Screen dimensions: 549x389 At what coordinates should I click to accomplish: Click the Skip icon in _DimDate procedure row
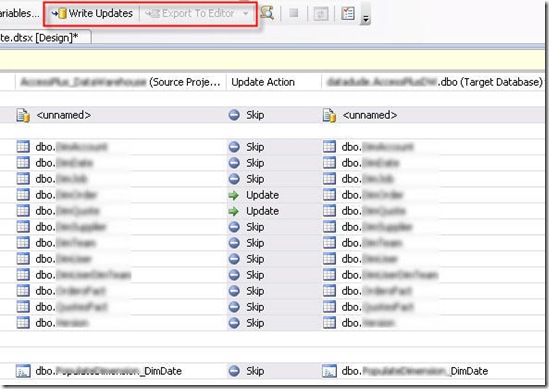[x=234, y=371]
